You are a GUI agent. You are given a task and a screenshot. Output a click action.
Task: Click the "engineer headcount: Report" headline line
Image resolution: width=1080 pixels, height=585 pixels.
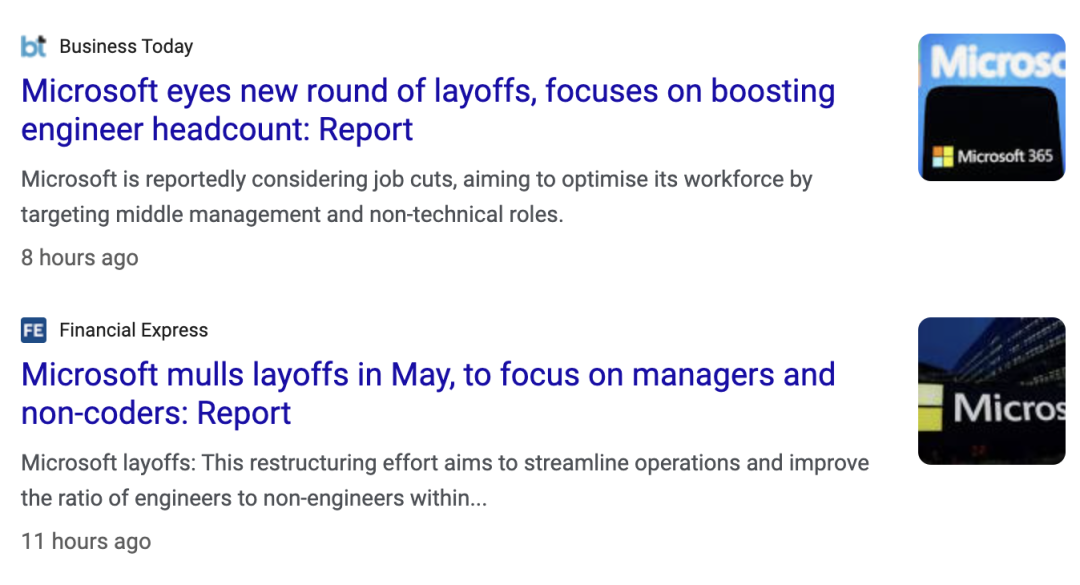(x=217, y=130)
